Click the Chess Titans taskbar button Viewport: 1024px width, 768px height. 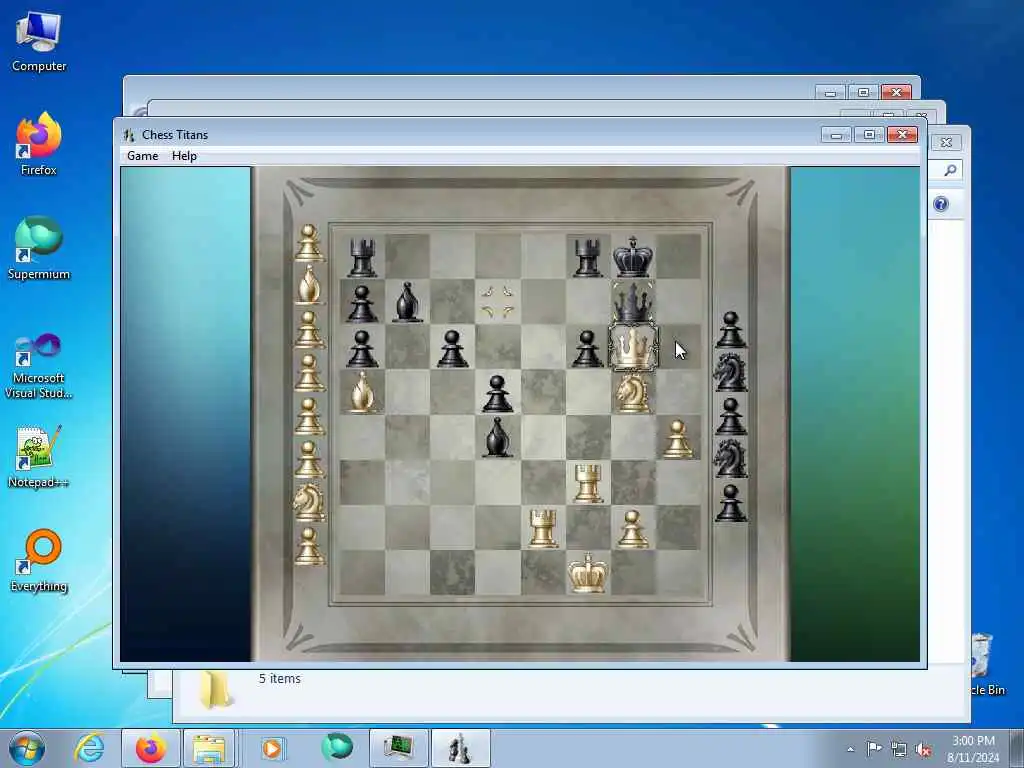[460, 748]
